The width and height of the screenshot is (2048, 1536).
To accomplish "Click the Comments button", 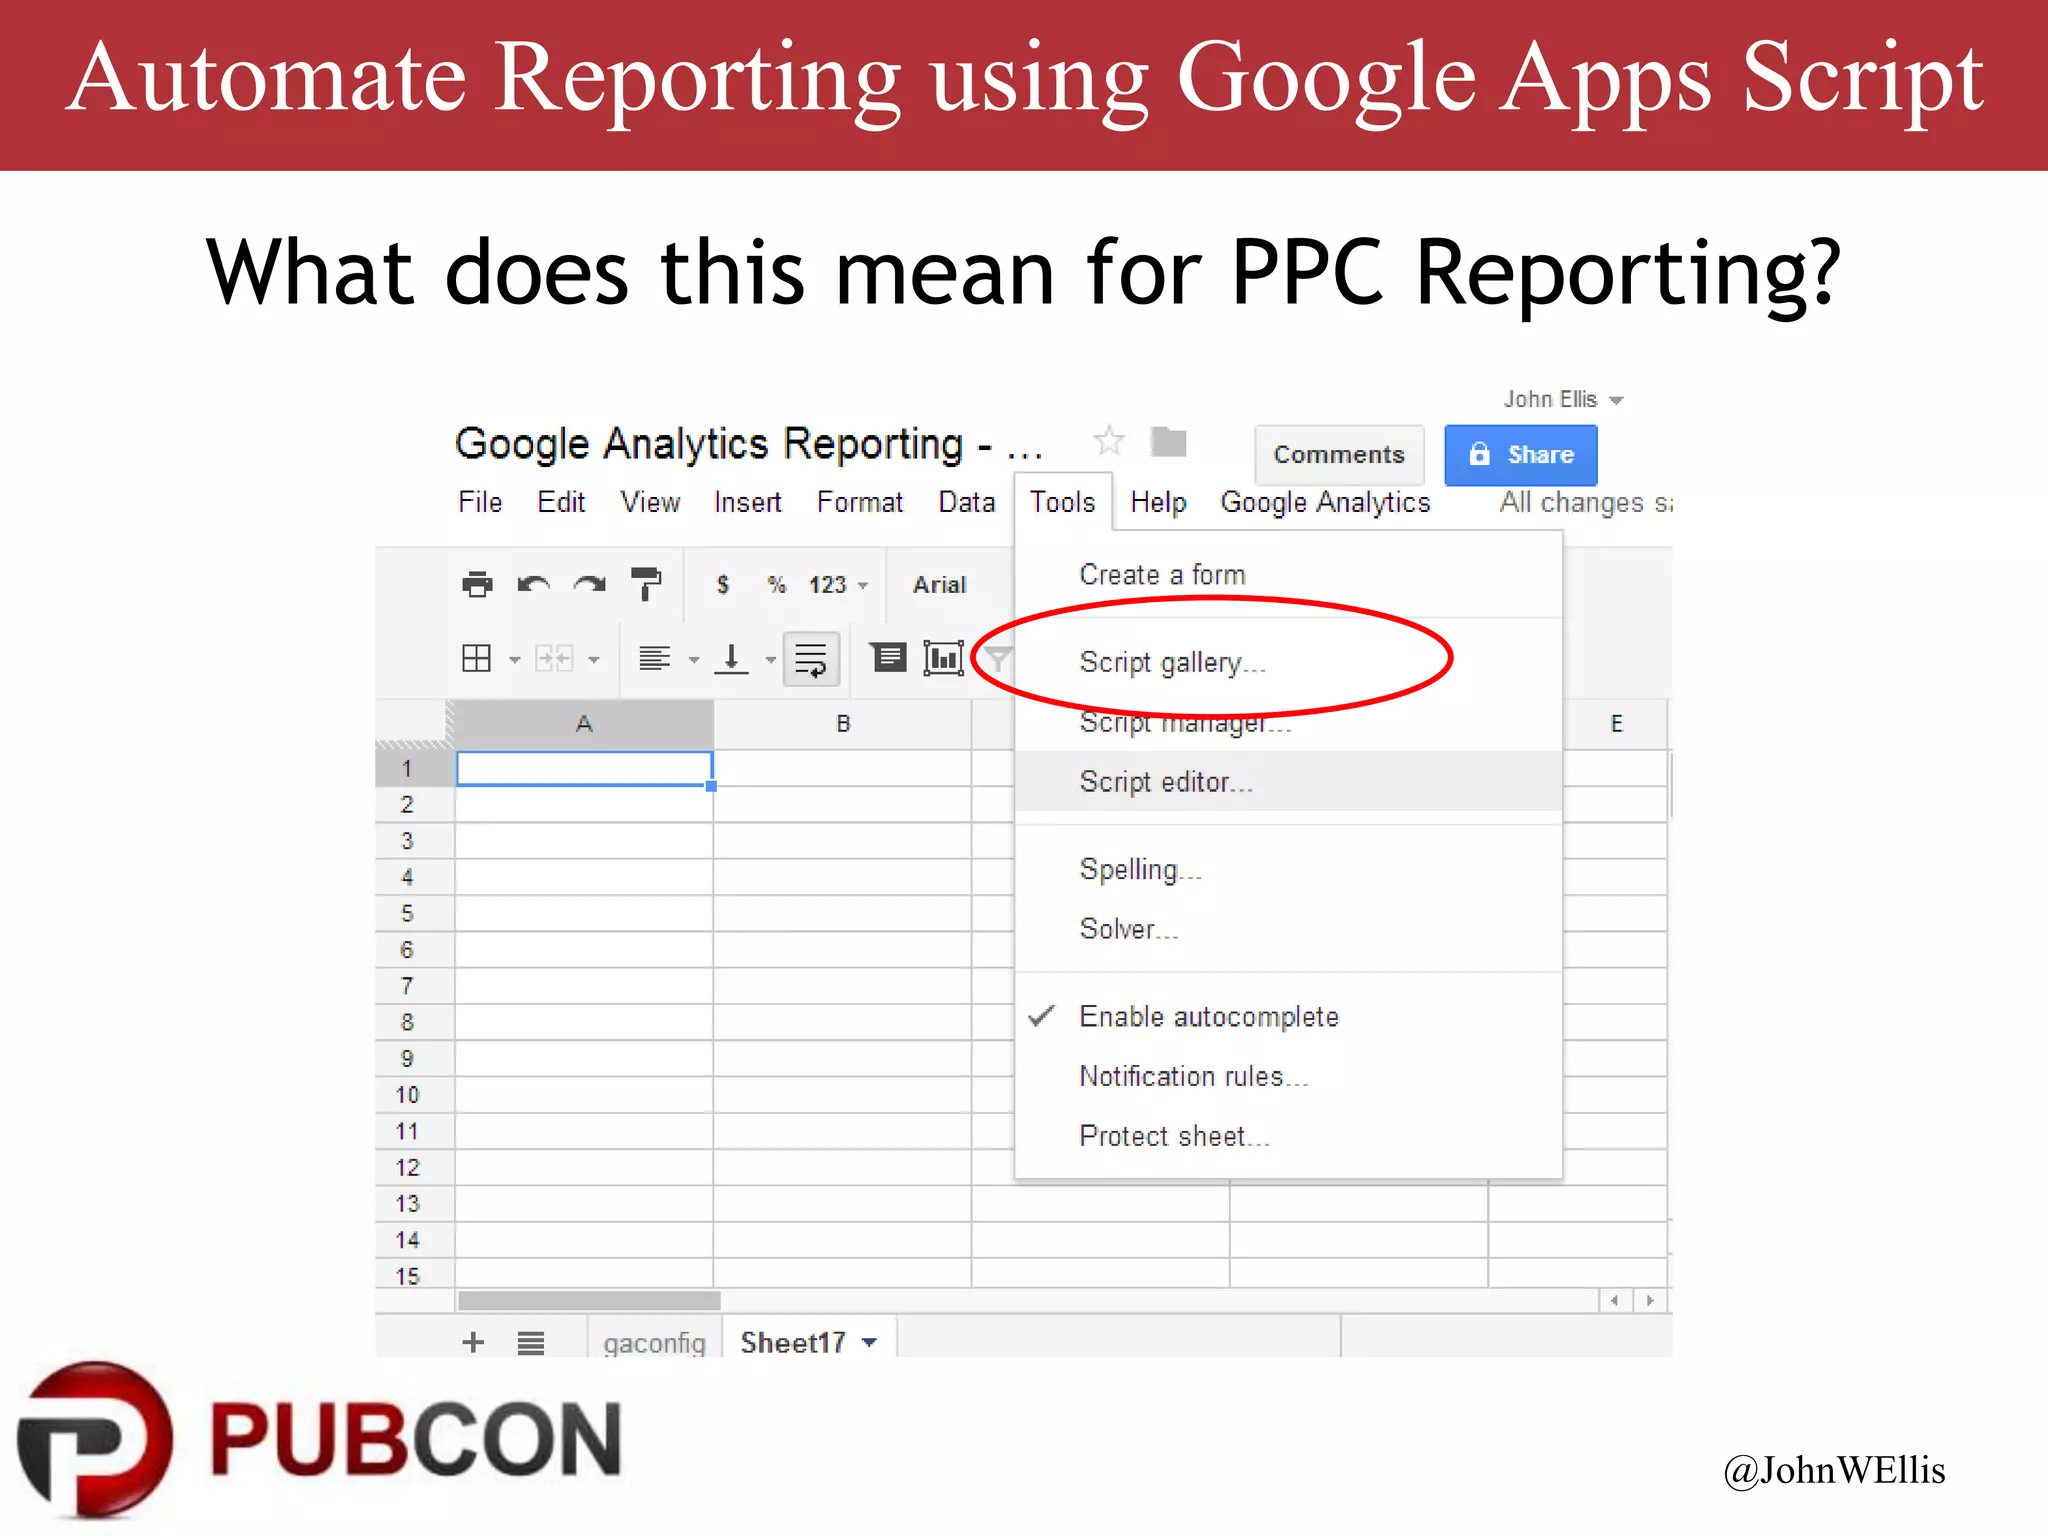I will [x=1339, y=455].
